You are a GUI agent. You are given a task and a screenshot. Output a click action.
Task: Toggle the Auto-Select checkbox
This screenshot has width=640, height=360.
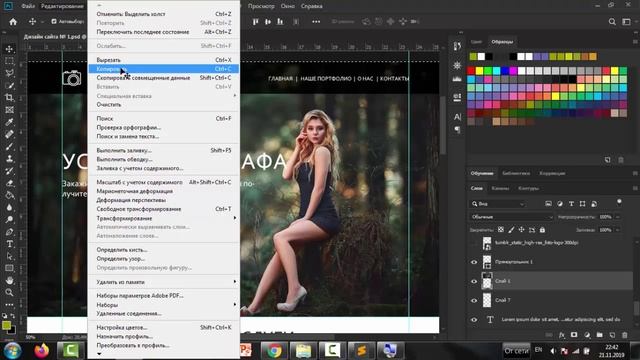coord(54,22)
